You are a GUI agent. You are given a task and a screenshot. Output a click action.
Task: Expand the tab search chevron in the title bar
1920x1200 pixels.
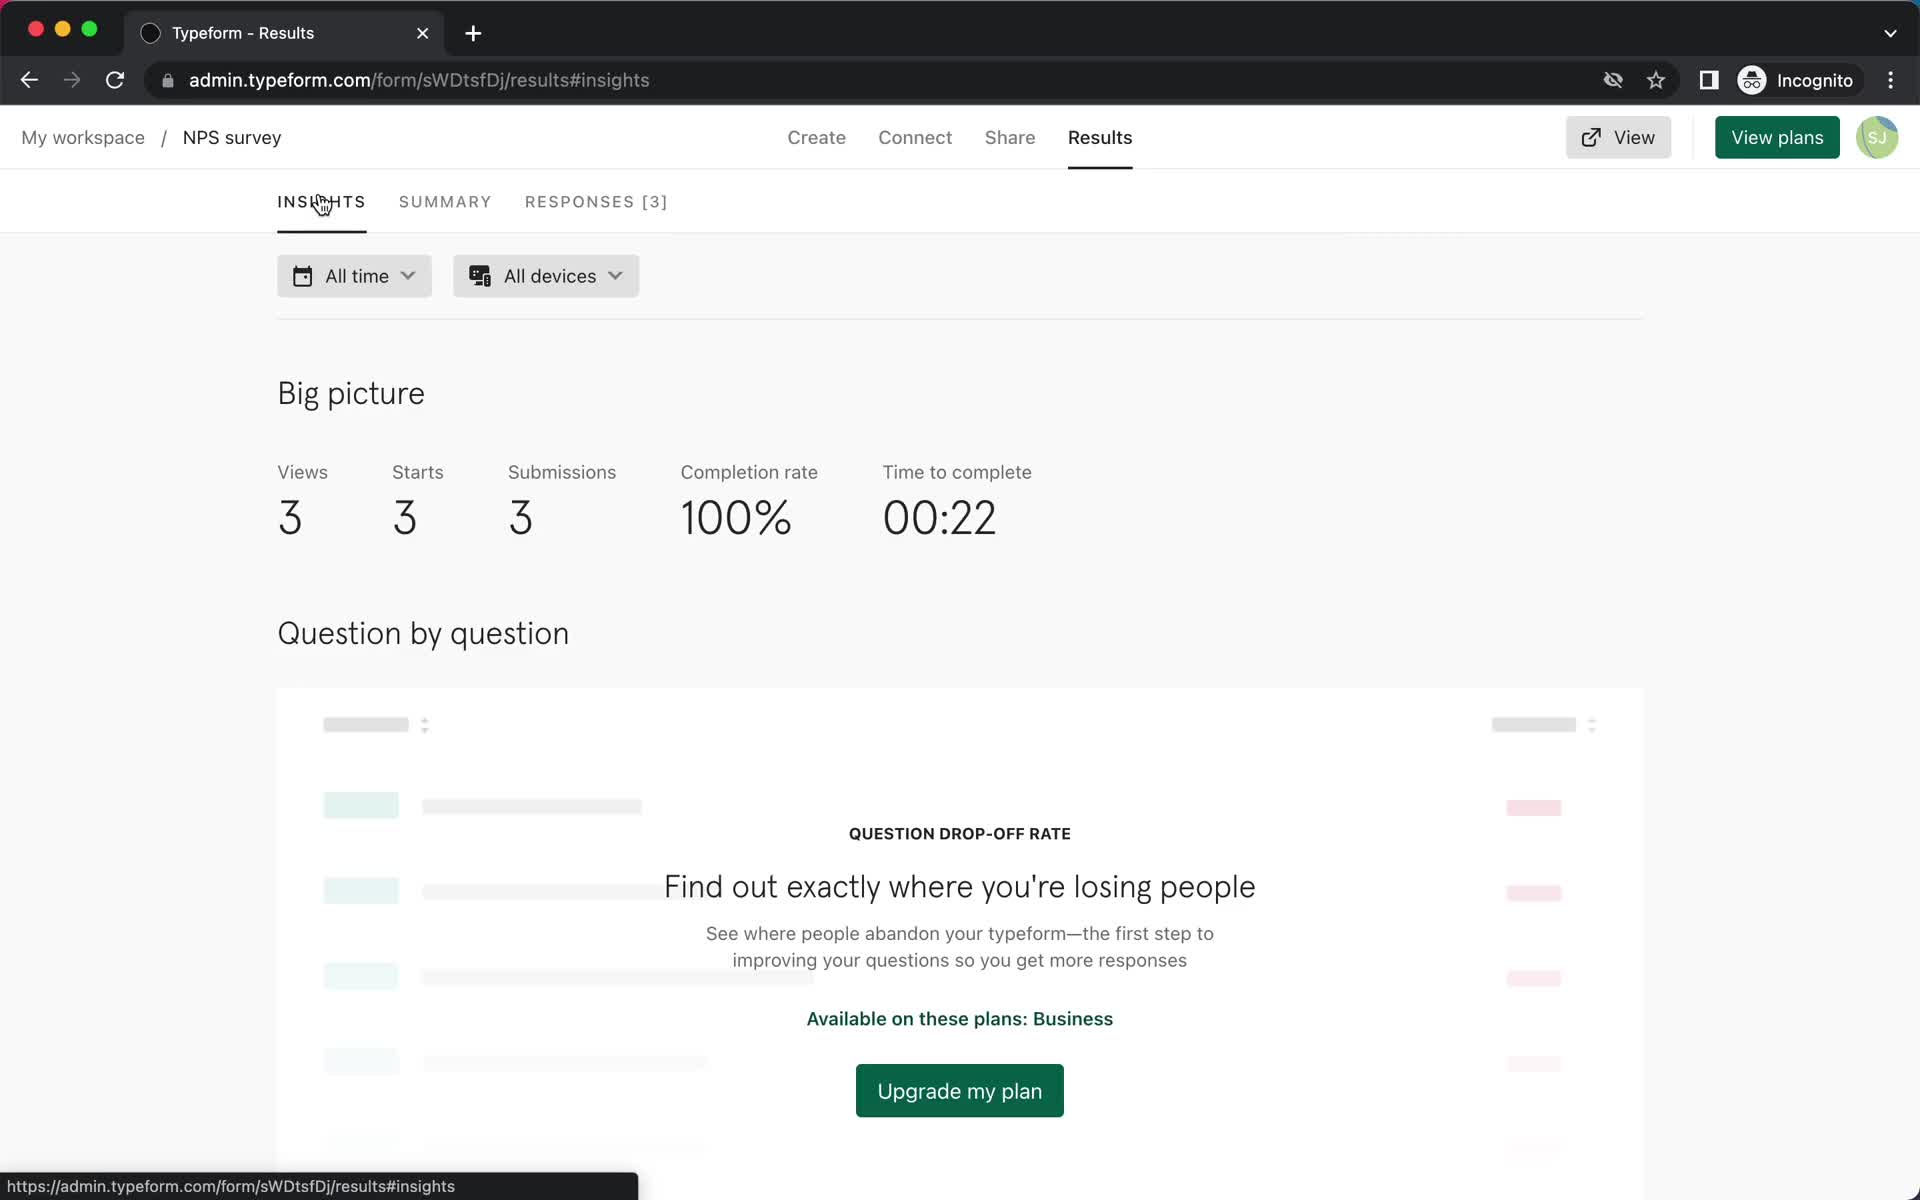click(x=1890, y=33)
